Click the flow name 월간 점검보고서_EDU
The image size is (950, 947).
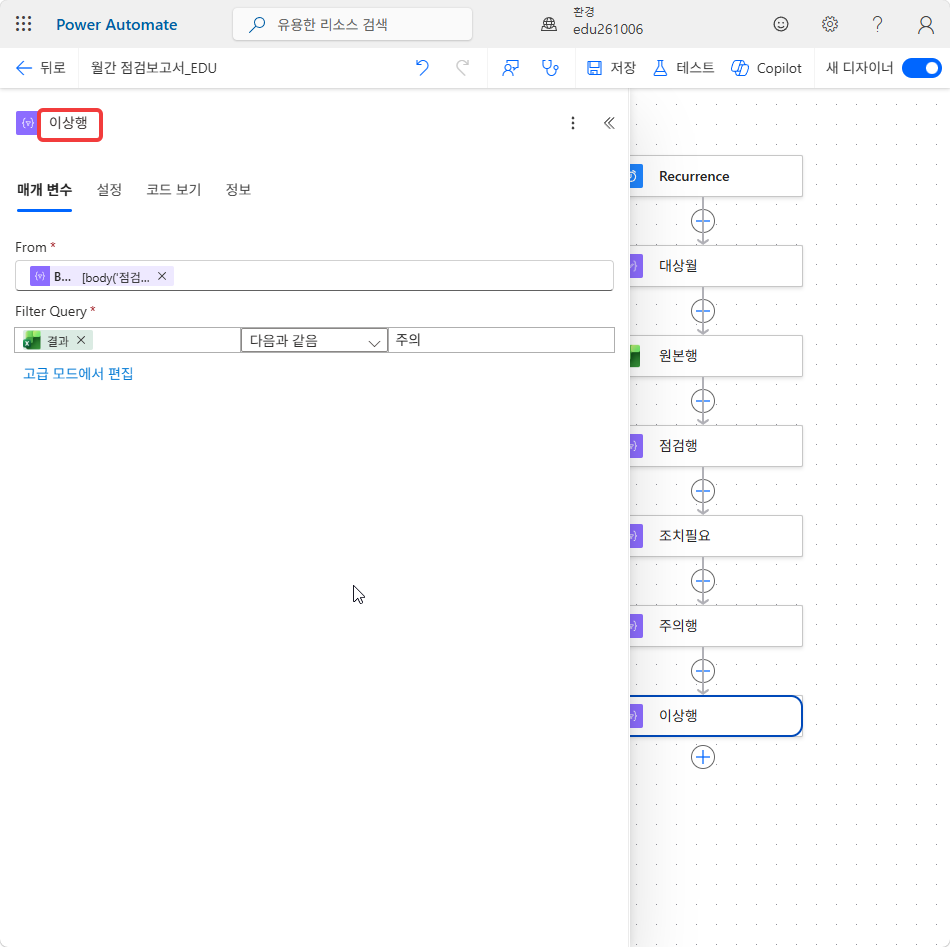(x=154, y=68)
